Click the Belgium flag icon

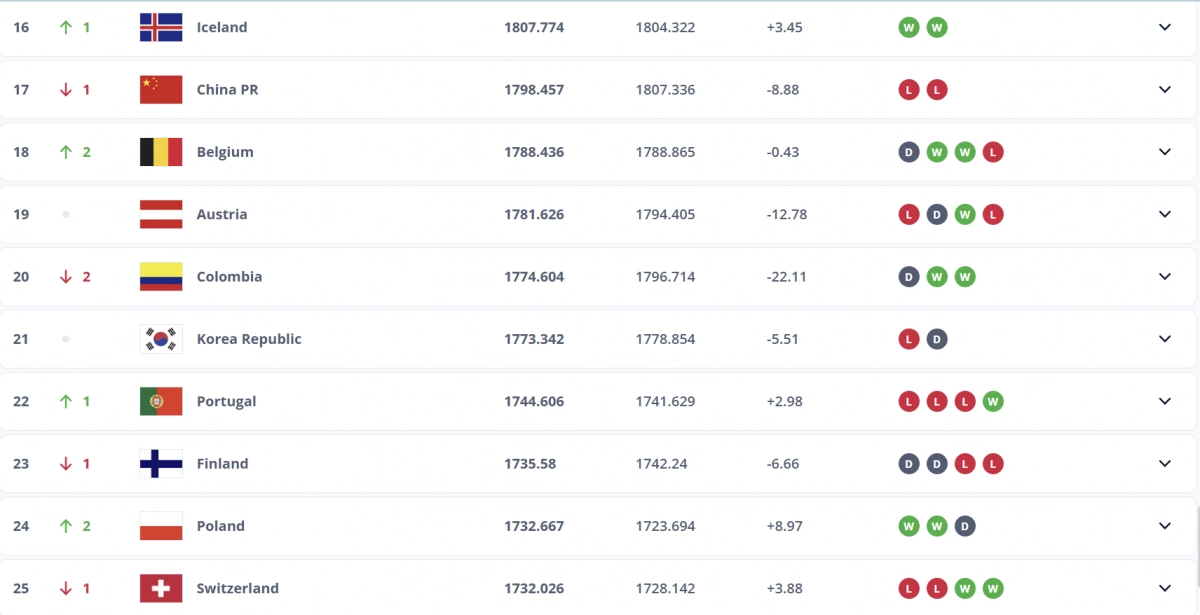(161, 152)
